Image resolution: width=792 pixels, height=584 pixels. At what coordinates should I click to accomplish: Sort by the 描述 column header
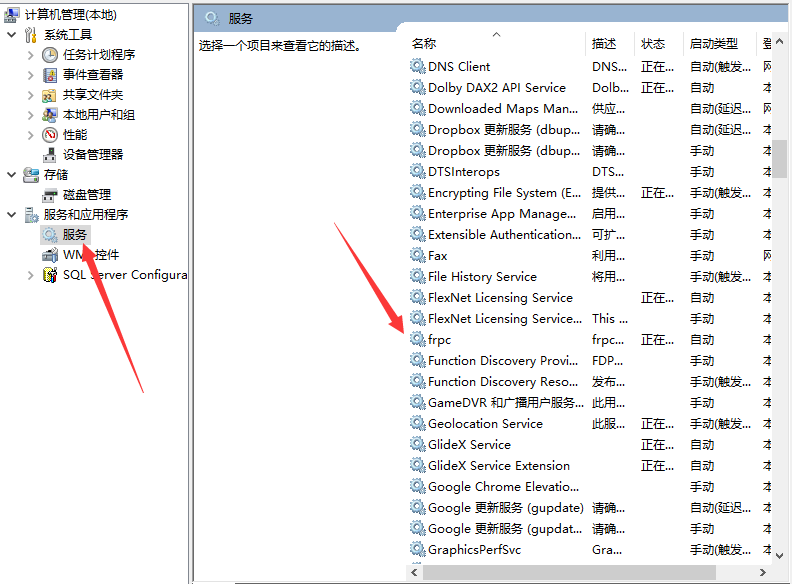pyautogui.click(x=604, y=44)
